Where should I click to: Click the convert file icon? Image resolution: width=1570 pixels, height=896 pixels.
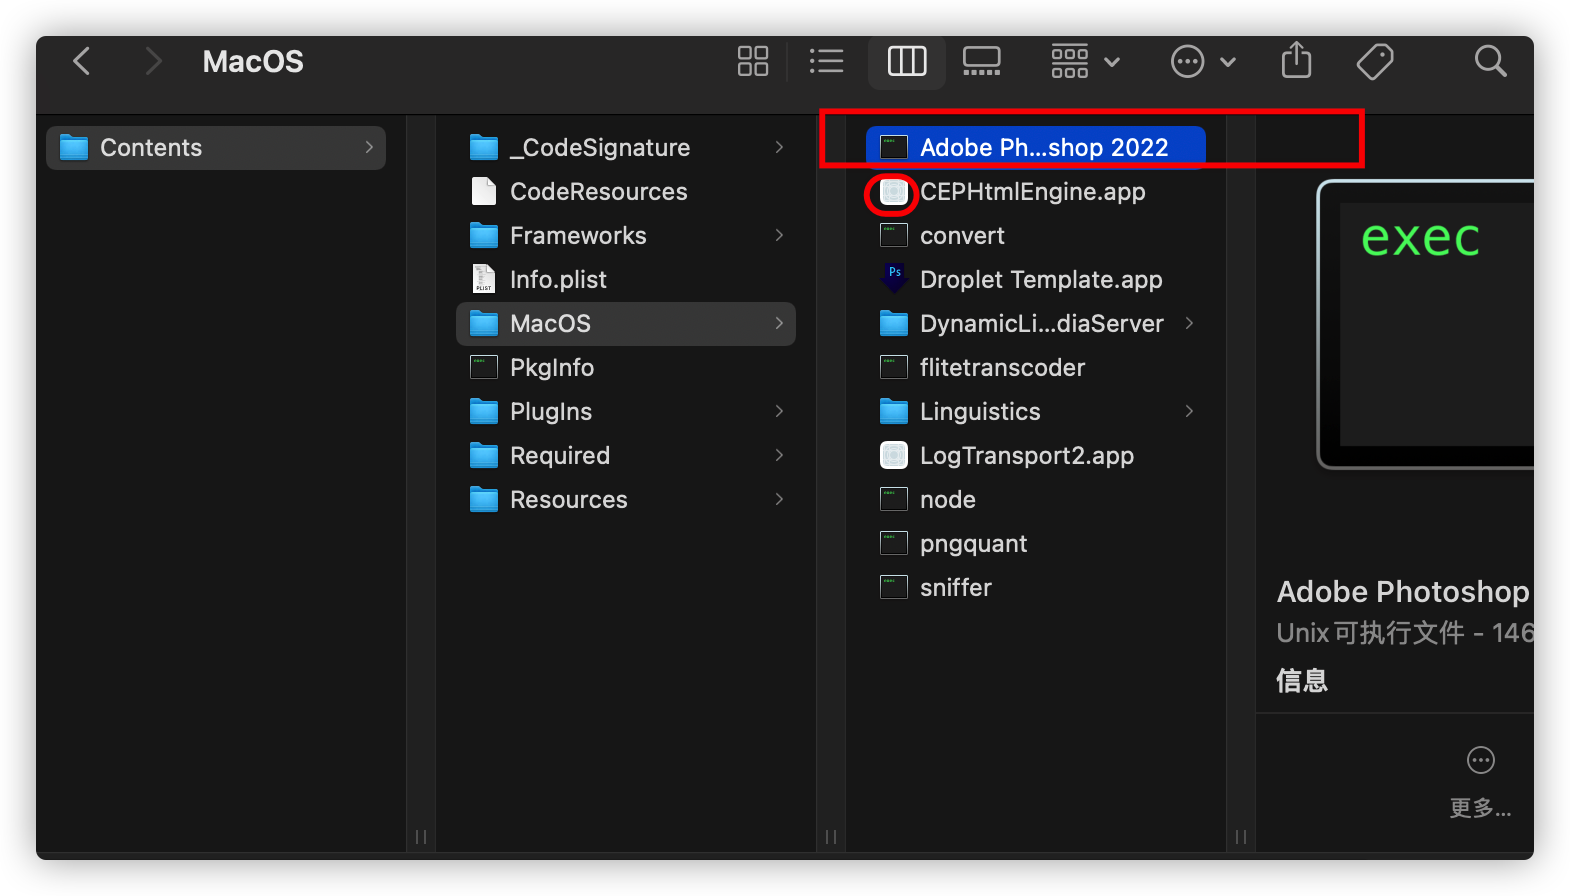pos(894,235)
